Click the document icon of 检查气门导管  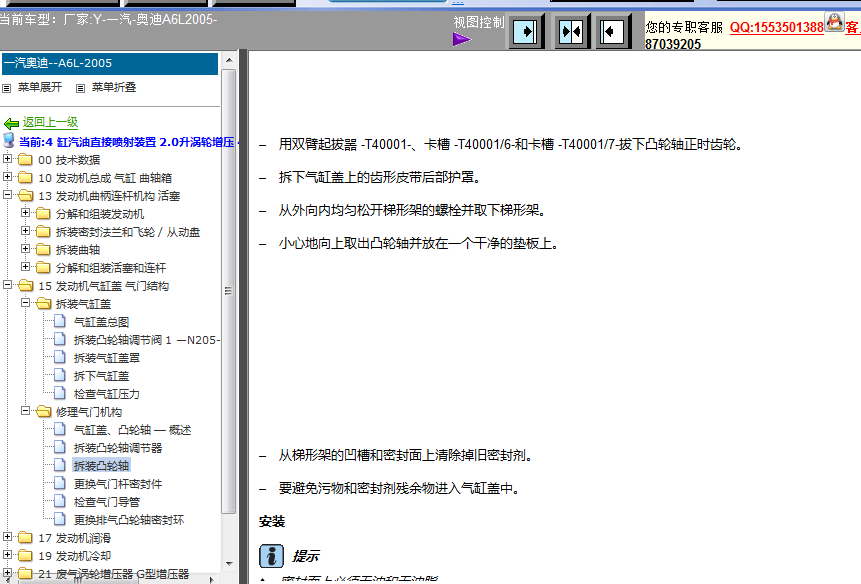coord(60,502)
